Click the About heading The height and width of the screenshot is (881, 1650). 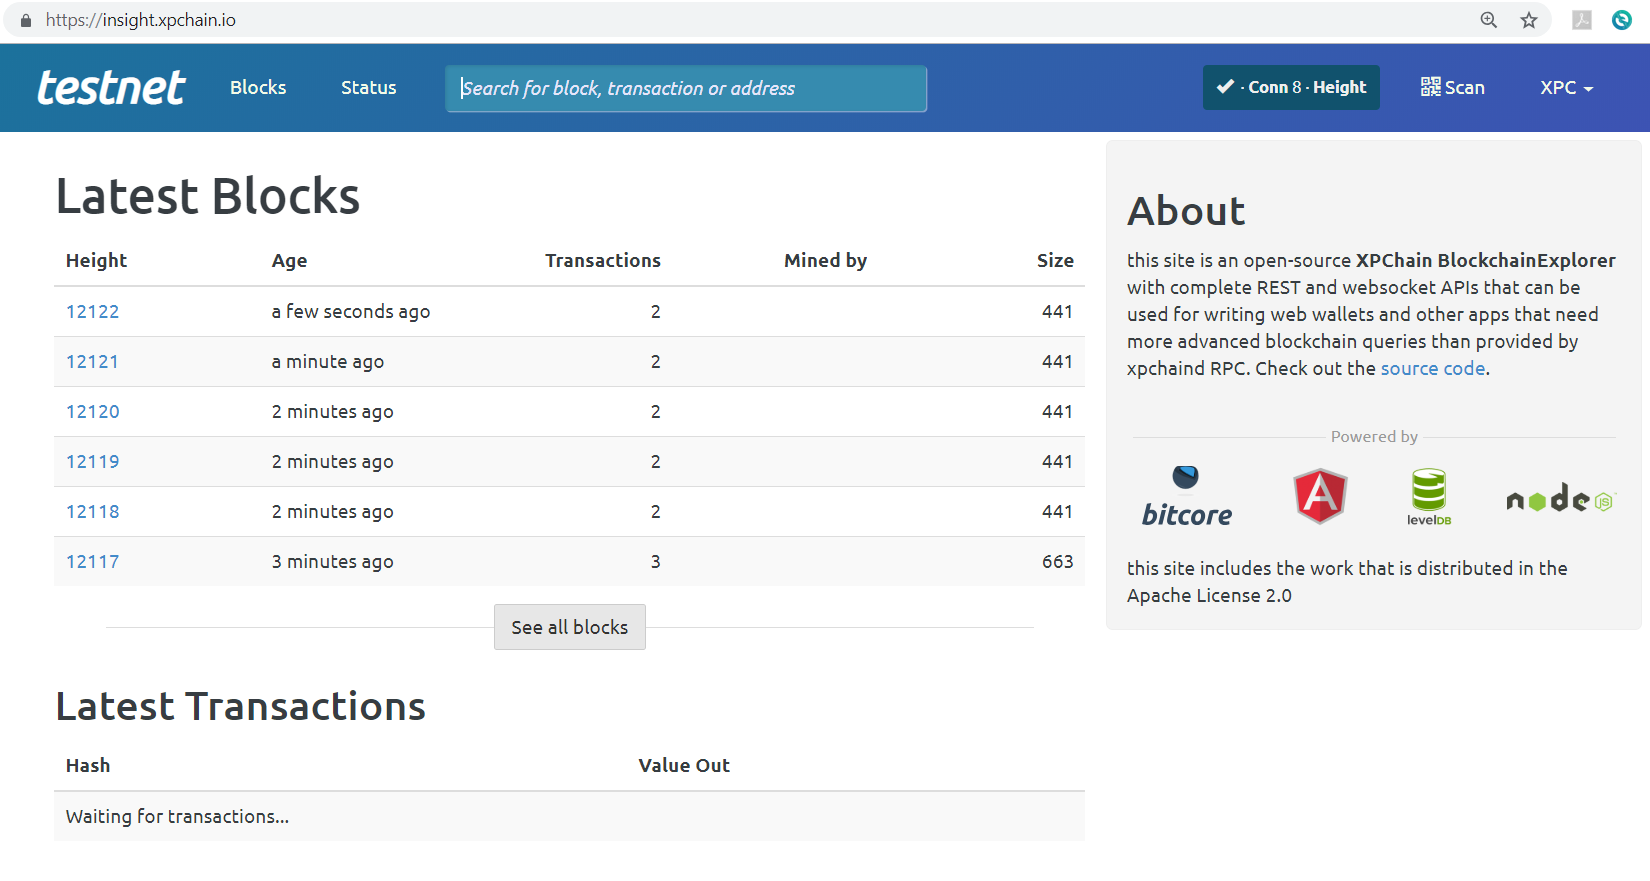click(1187, 212)
